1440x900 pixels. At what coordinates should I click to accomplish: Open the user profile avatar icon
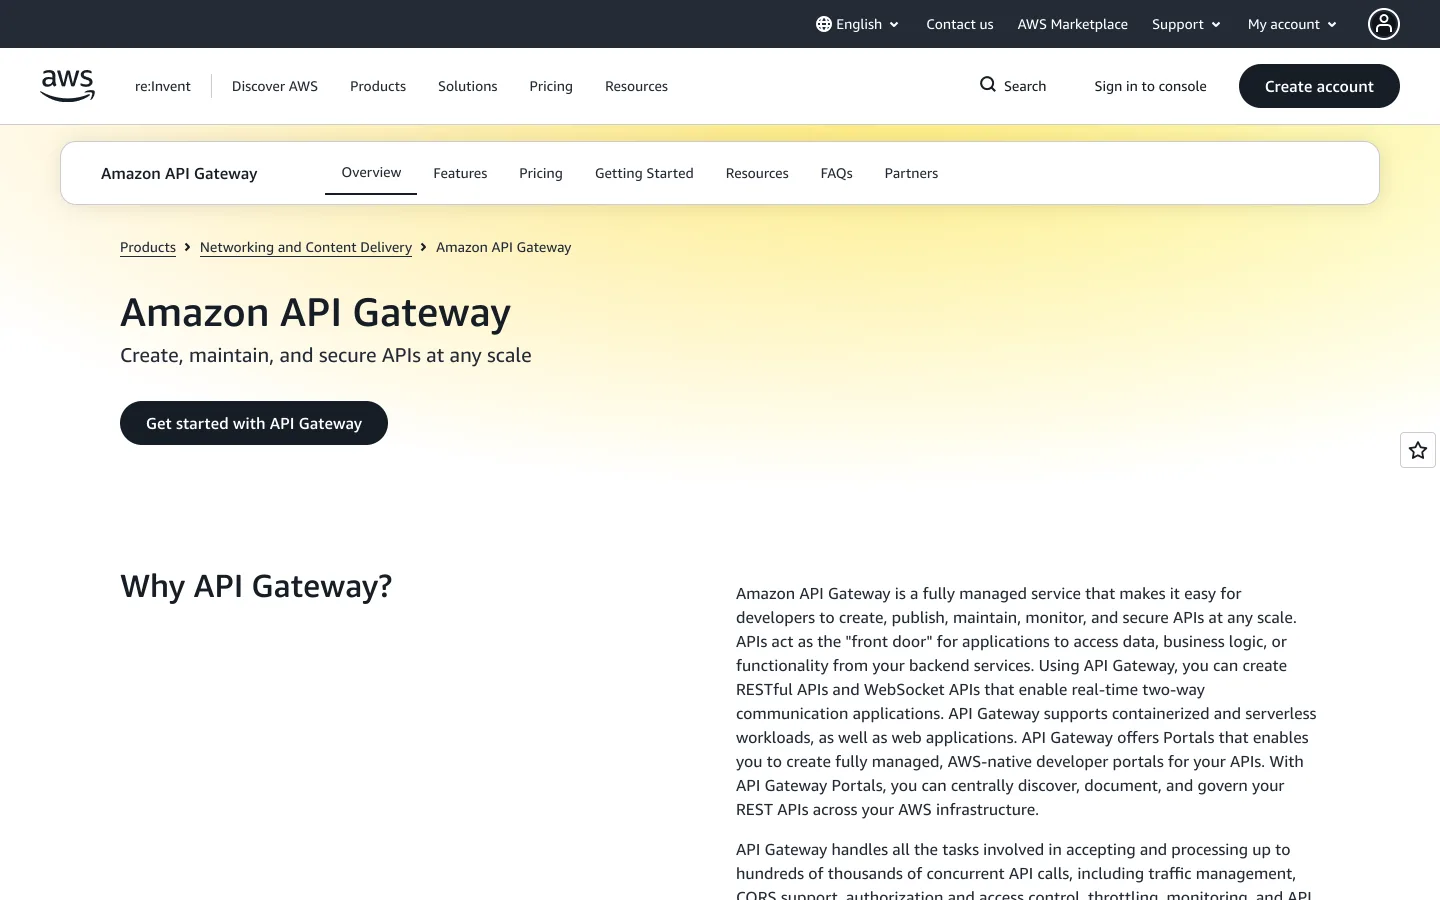pyautogui.click(x=1383, y=24)
